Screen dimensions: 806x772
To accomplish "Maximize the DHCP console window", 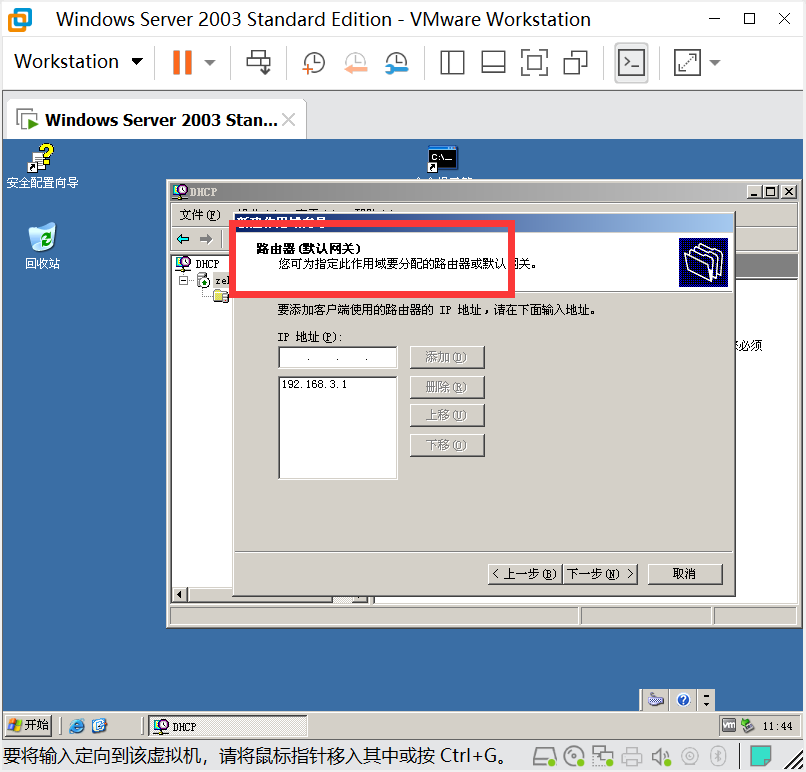I will click(x=771, y=192).
